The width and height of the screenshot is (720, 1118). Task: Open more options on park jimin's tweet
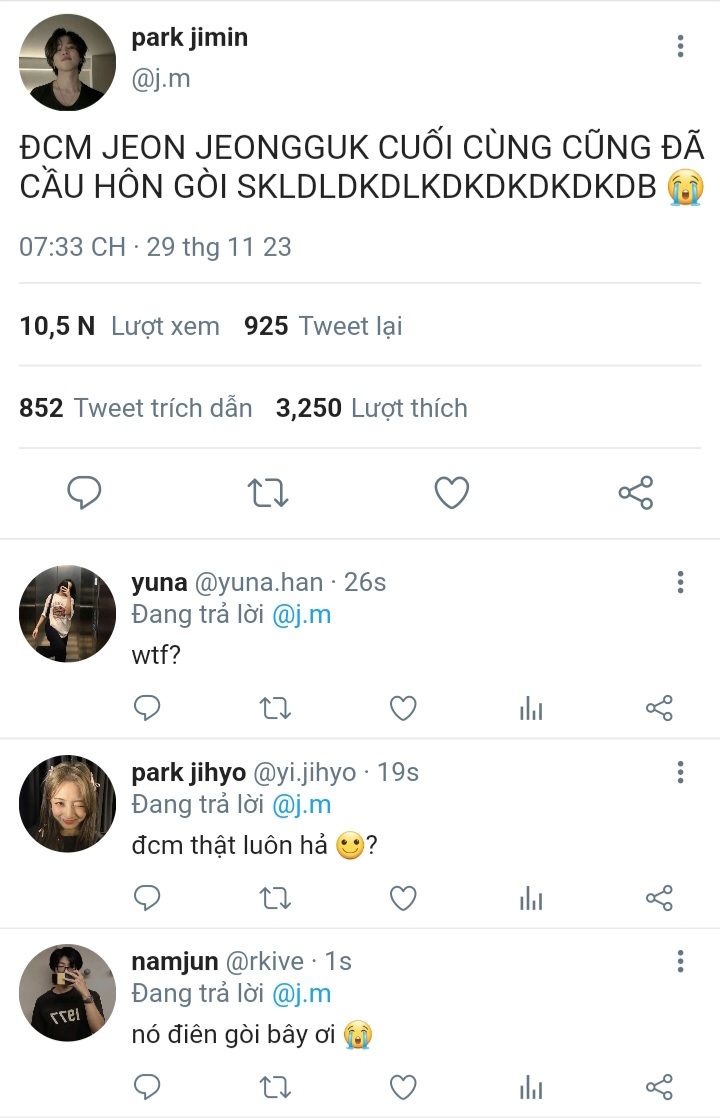[x=680, y=46]
